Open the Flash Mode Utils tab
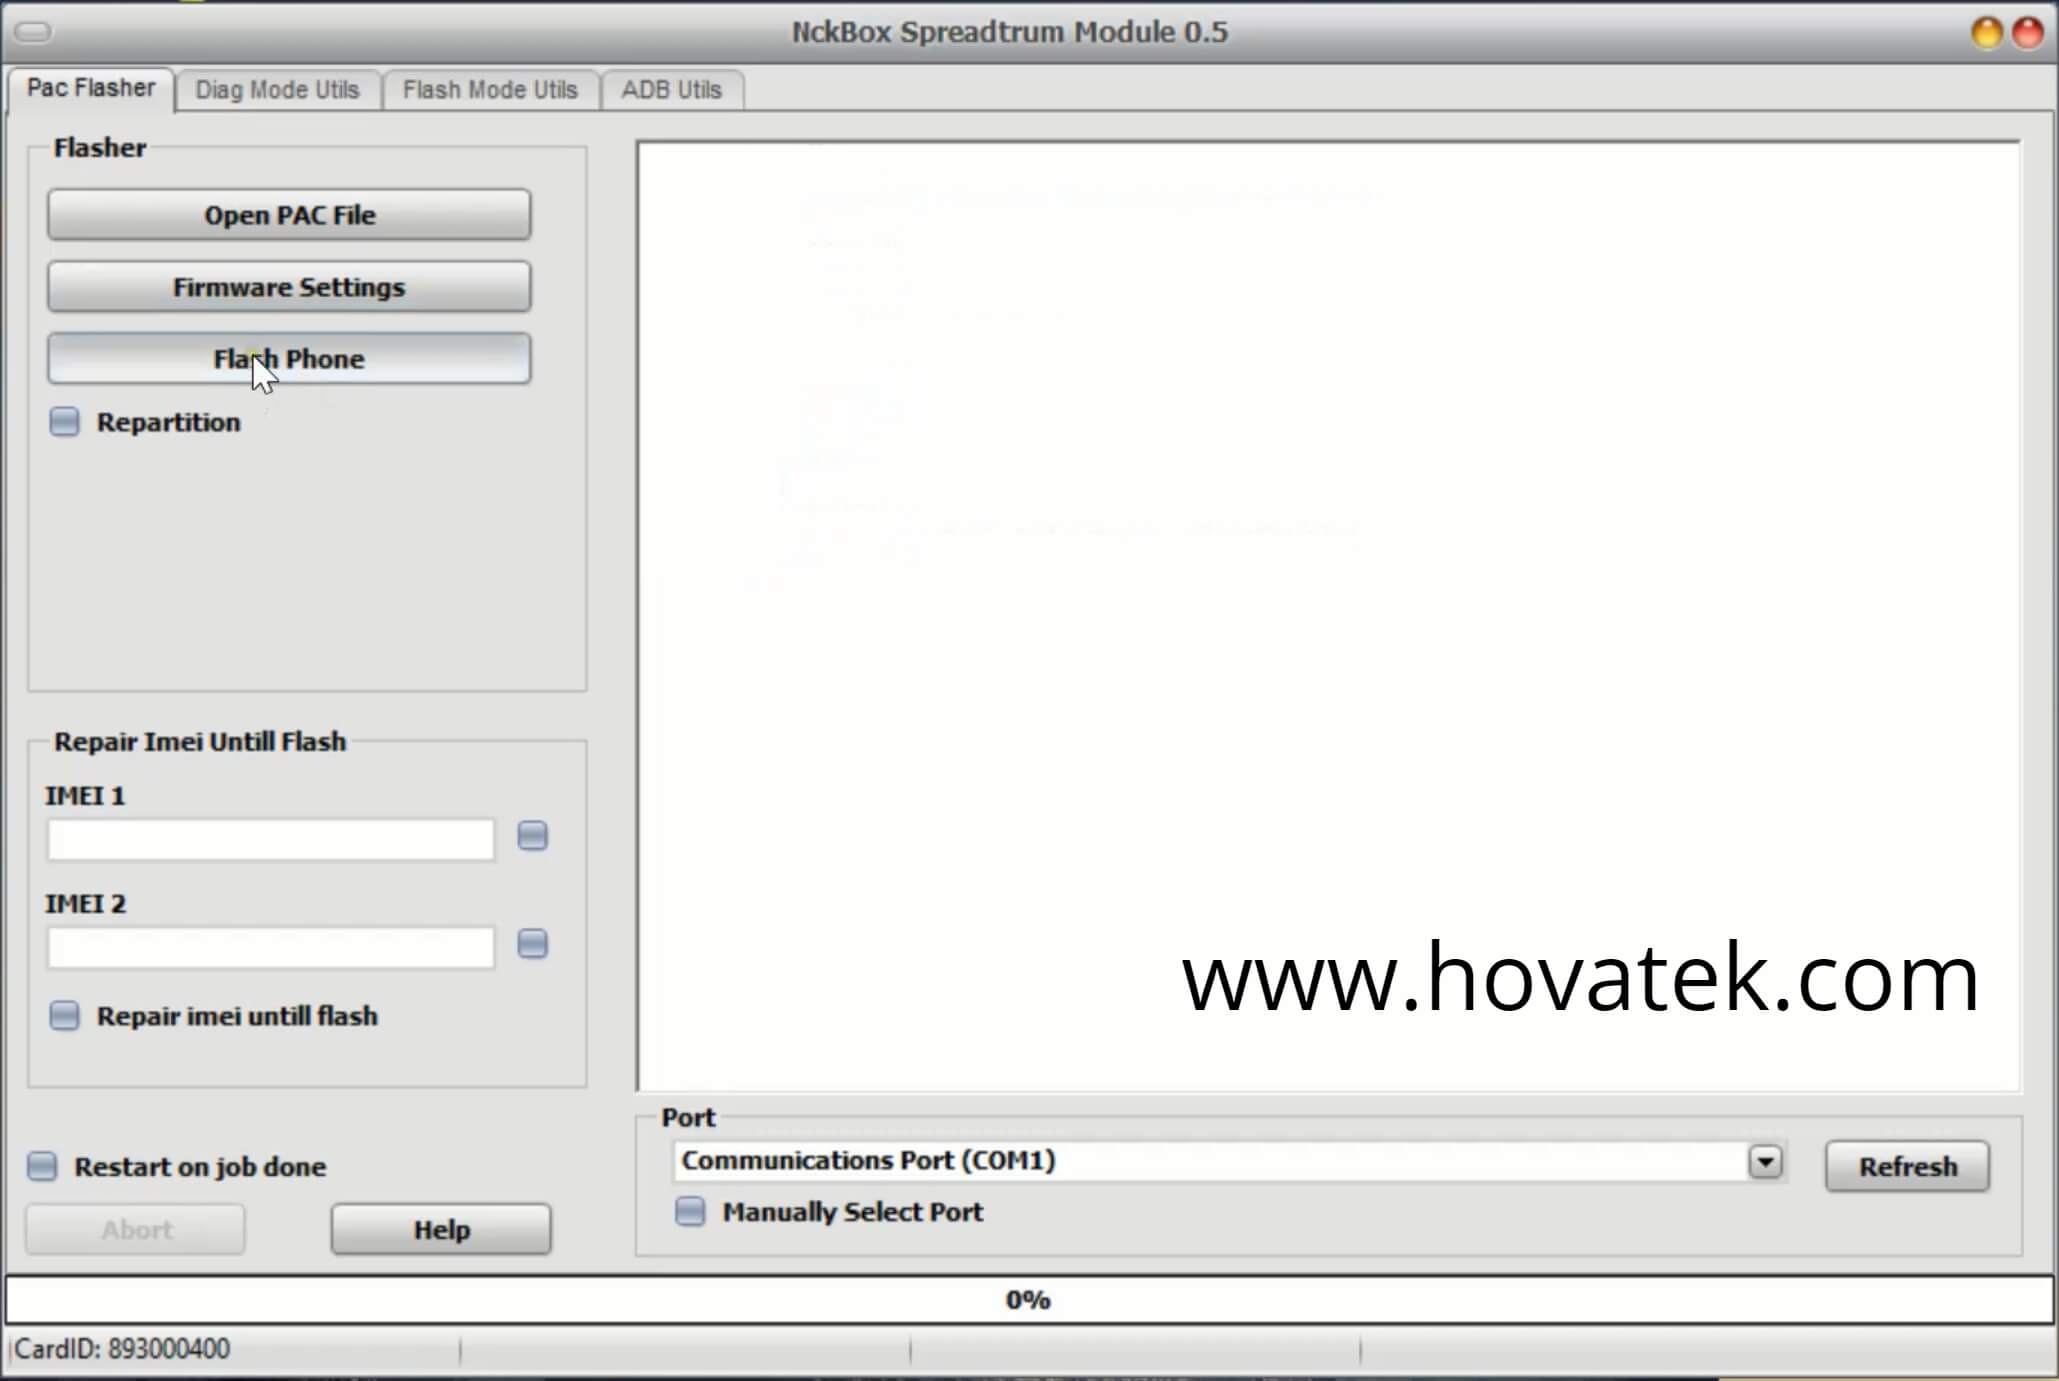2059x1381 pixels. [490, 90]
